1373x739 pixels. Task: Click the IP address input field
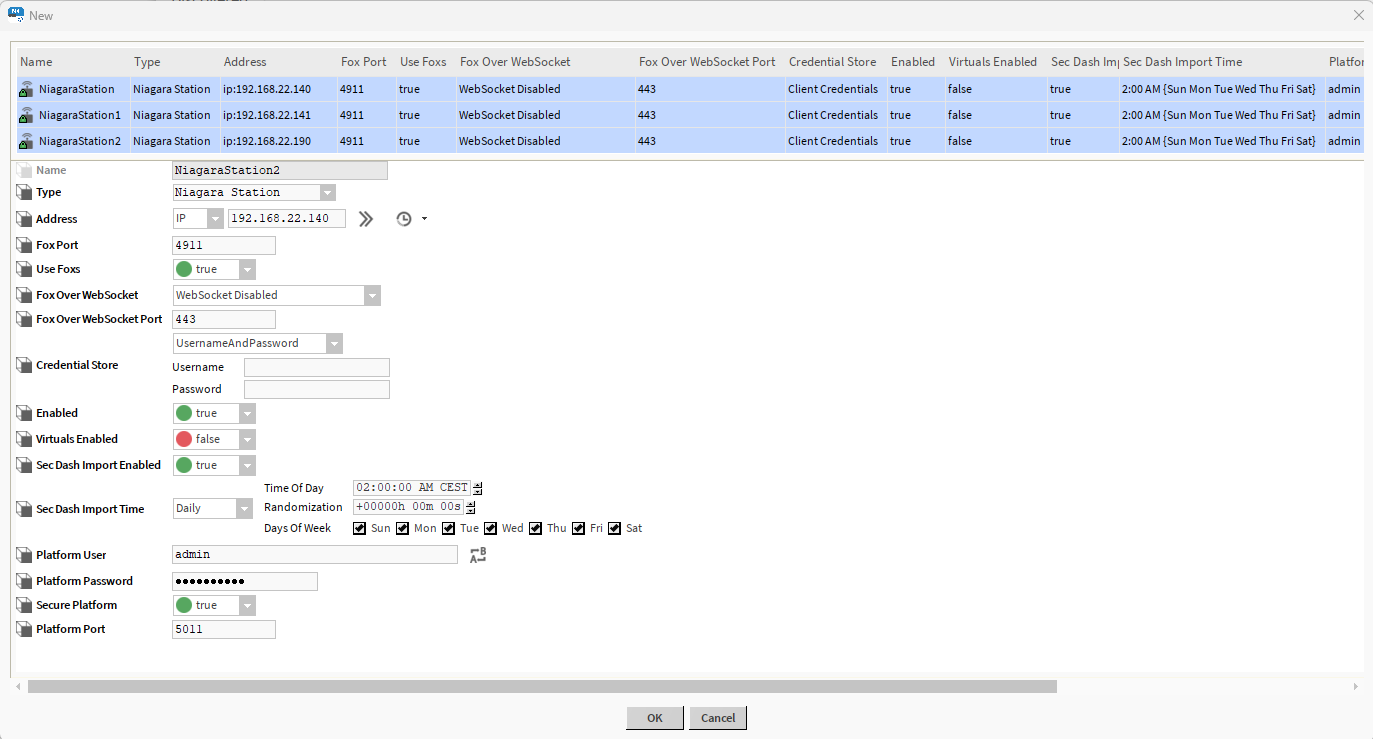point(287,218)
